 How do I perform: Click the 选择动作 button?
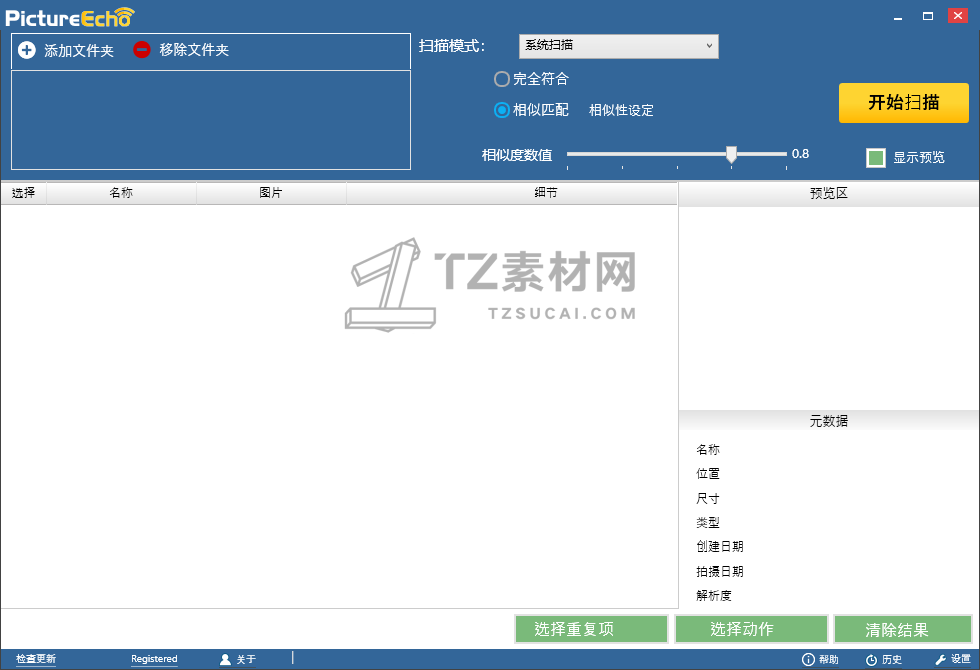point(751,629)
